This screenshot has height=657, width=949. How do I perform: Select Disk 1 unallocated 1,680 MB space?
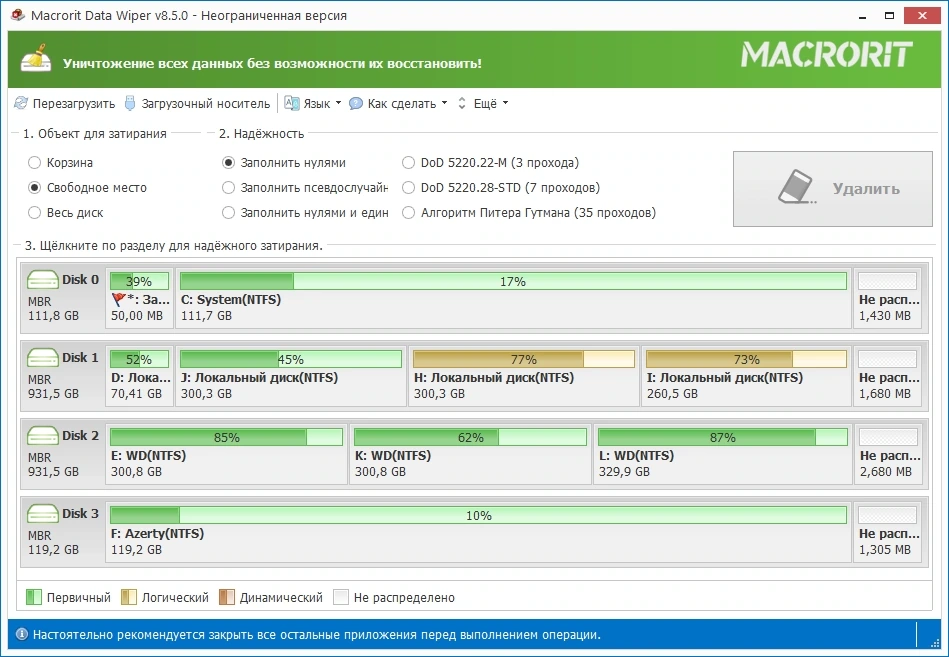[x=888, y=376]
